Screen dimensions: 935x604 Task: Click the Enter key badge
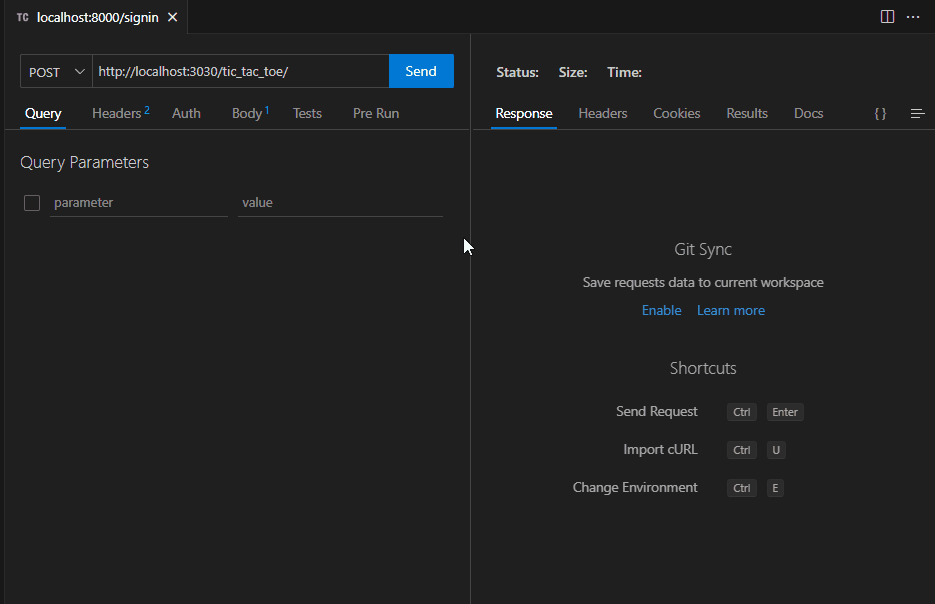click(x=785, y=412)
